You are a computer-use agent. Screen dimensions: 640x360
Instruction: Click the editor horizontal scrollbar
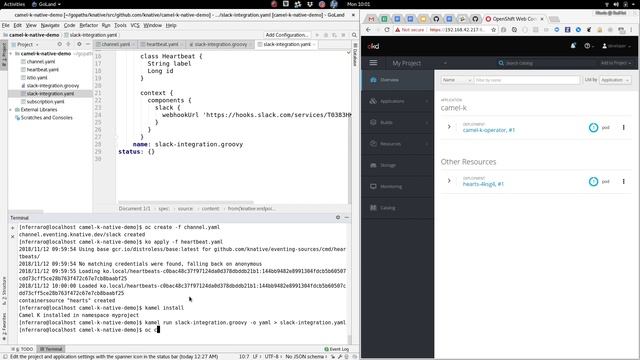click(x=185, y=202)
